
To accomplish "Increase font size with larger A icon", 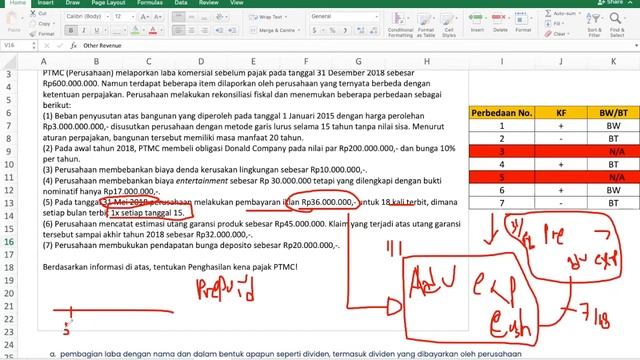I will click(144, 17).
